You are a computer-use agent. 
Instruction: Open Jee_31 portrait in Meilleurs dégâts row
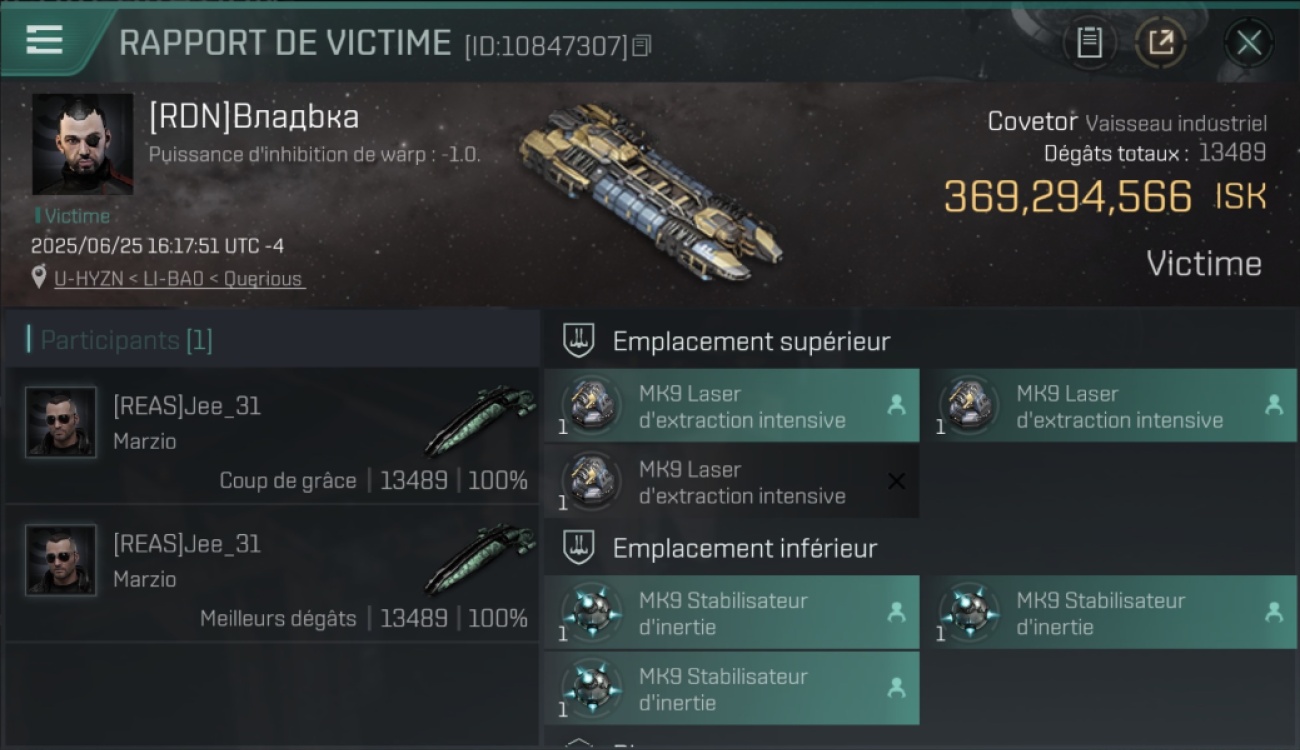click(x=61, y=560)
